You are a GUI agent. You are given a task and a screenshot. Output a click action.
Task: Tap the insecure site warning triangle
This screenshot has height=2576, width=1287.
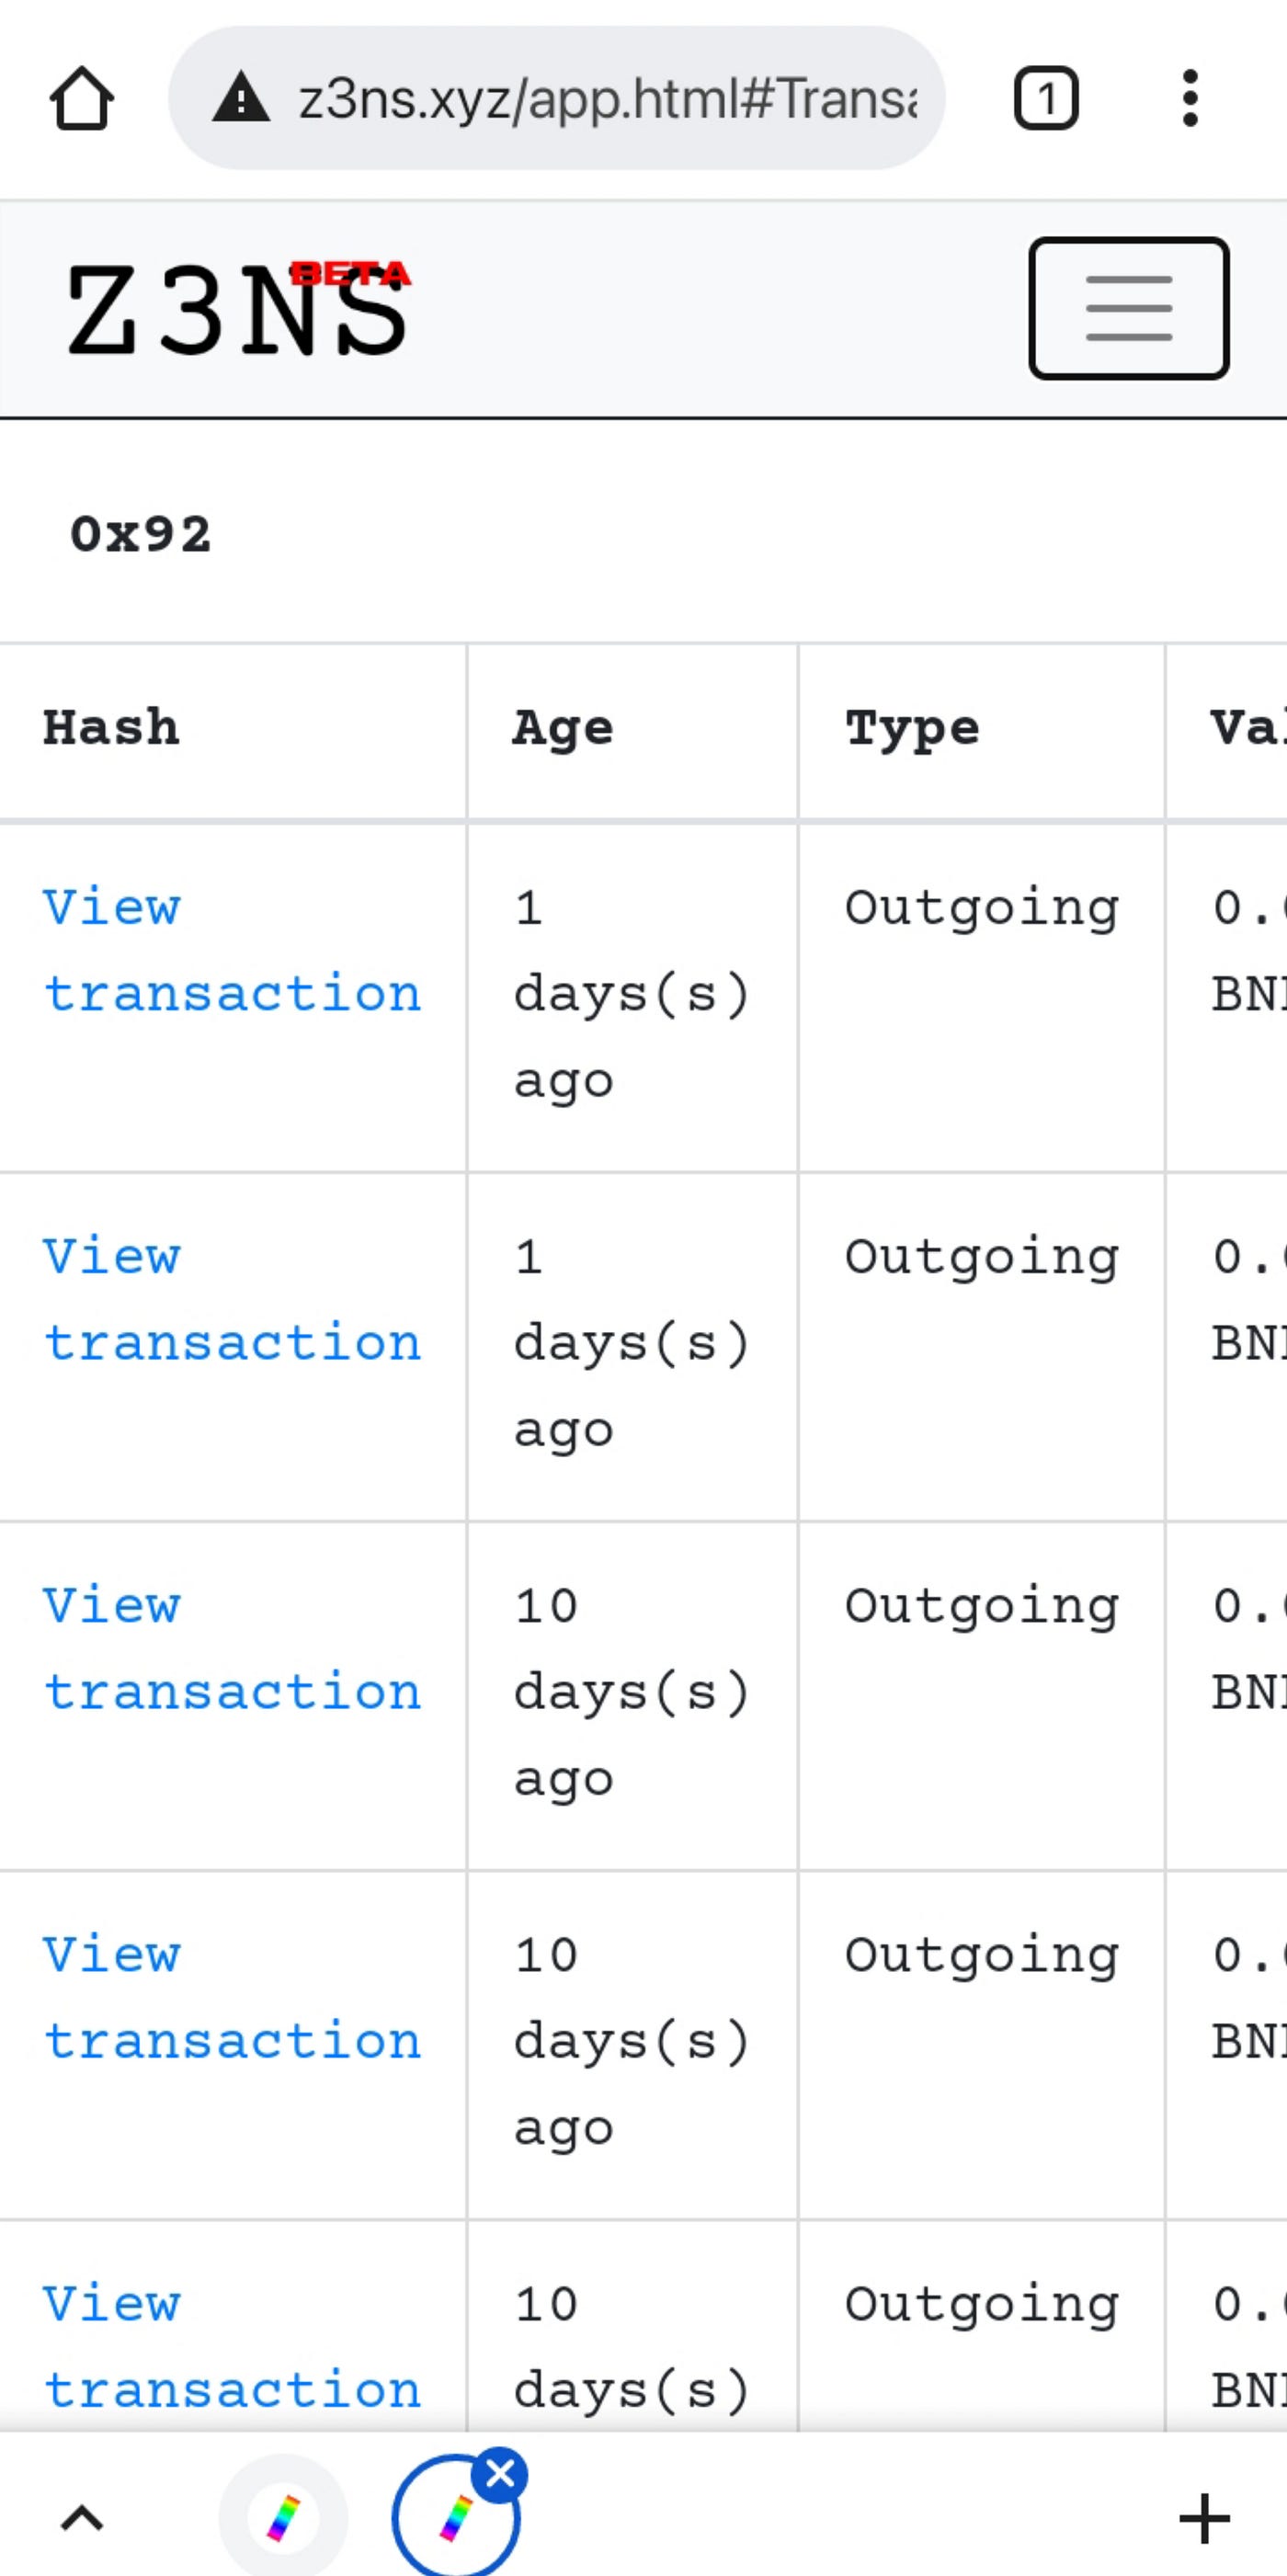click(x=241, y=99)
